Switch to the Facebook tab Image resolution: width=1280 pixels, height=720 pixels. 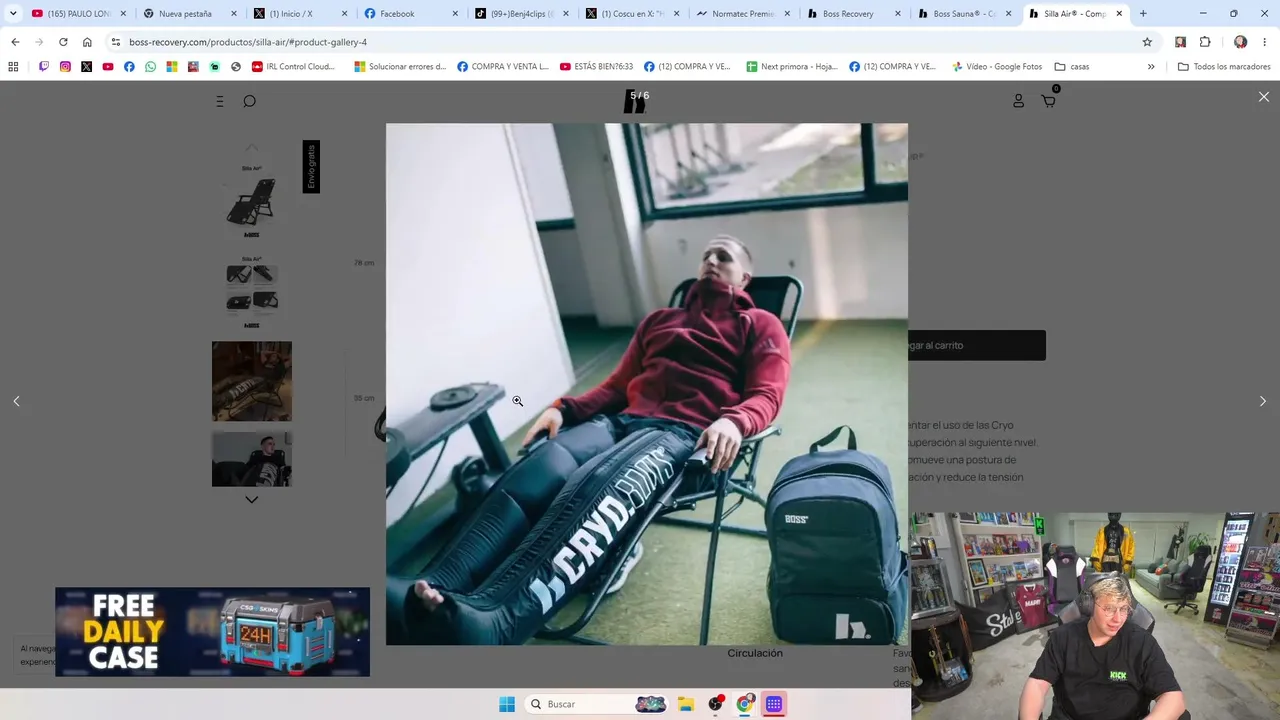click(x=410, y=14)
